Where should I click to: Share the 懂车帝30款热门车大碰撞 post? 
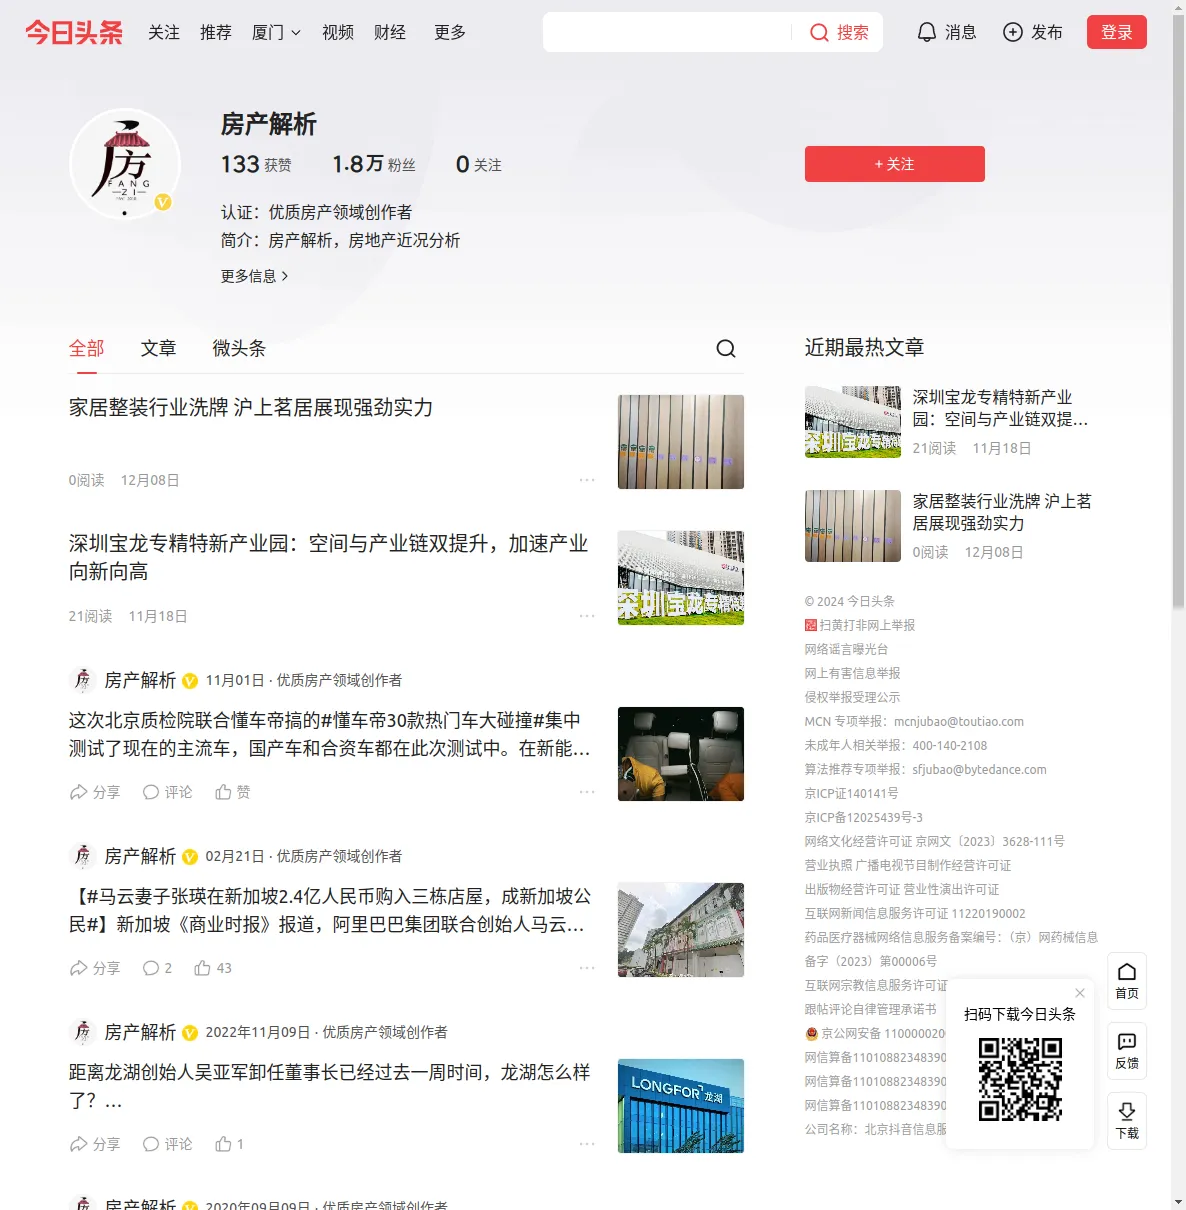point(95,792)
